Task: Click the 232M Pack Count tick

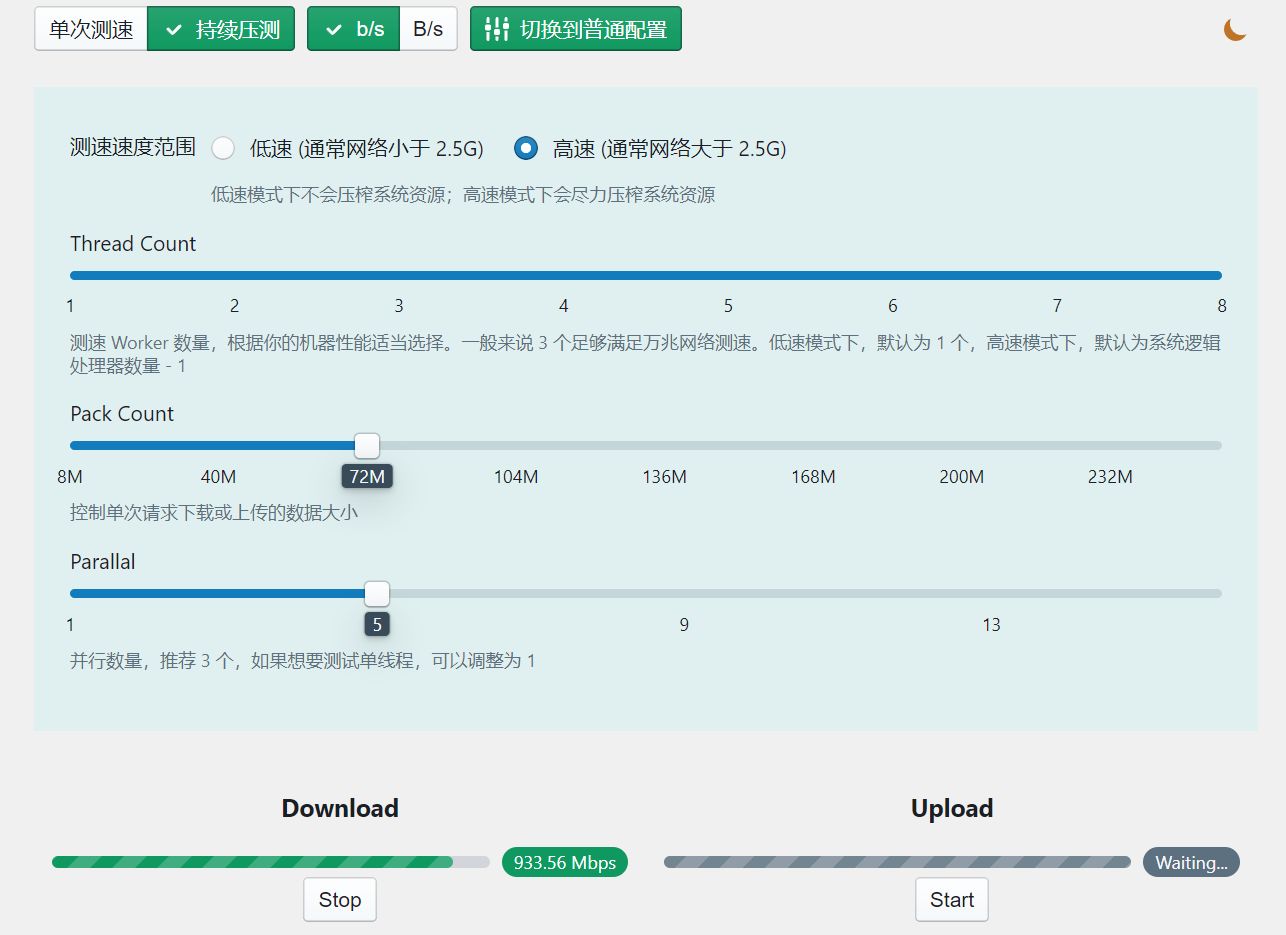Action: (1110, 477)
